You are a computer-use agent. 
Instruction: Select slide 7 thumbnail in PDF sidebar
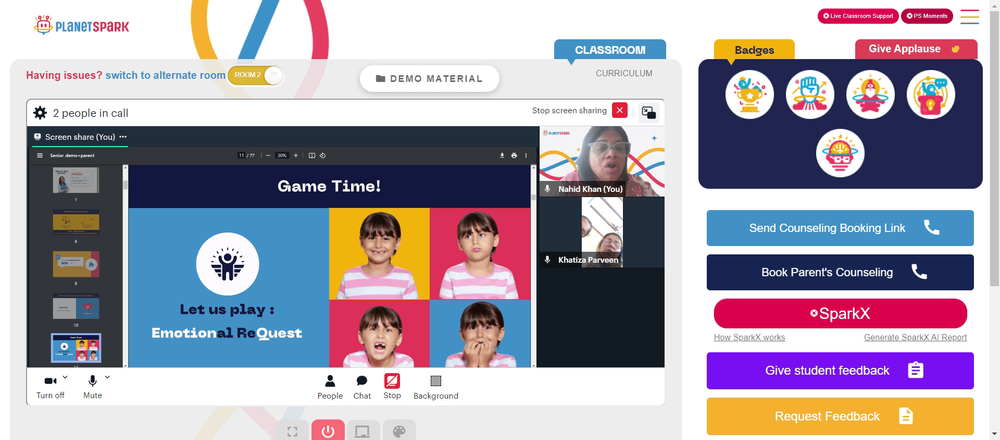(76, 180)
